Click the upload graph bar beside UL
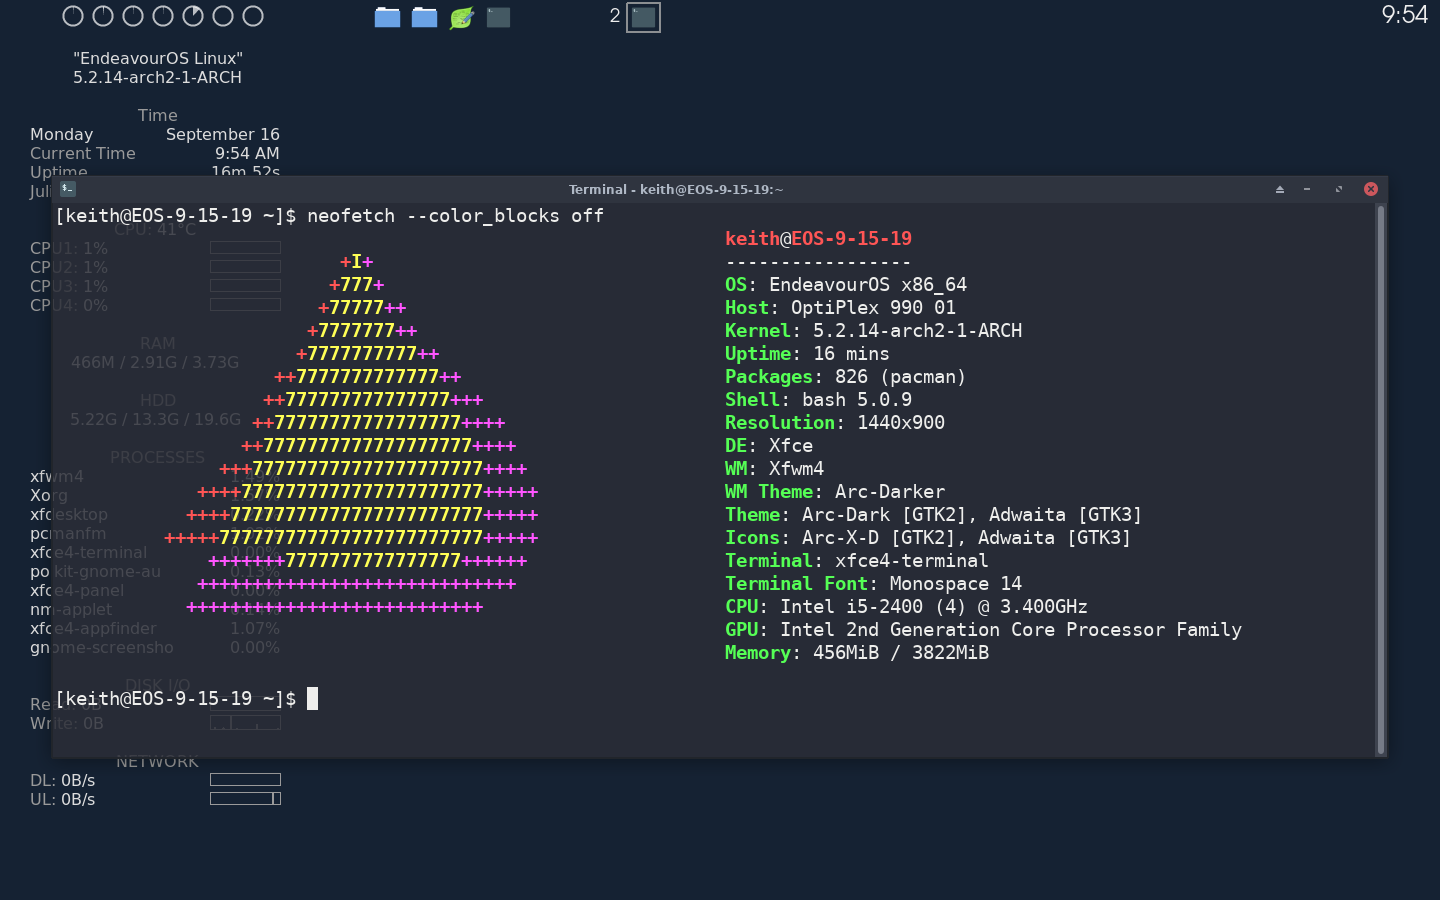This screenshot has height=900, width=1440. tap(245, 798)
